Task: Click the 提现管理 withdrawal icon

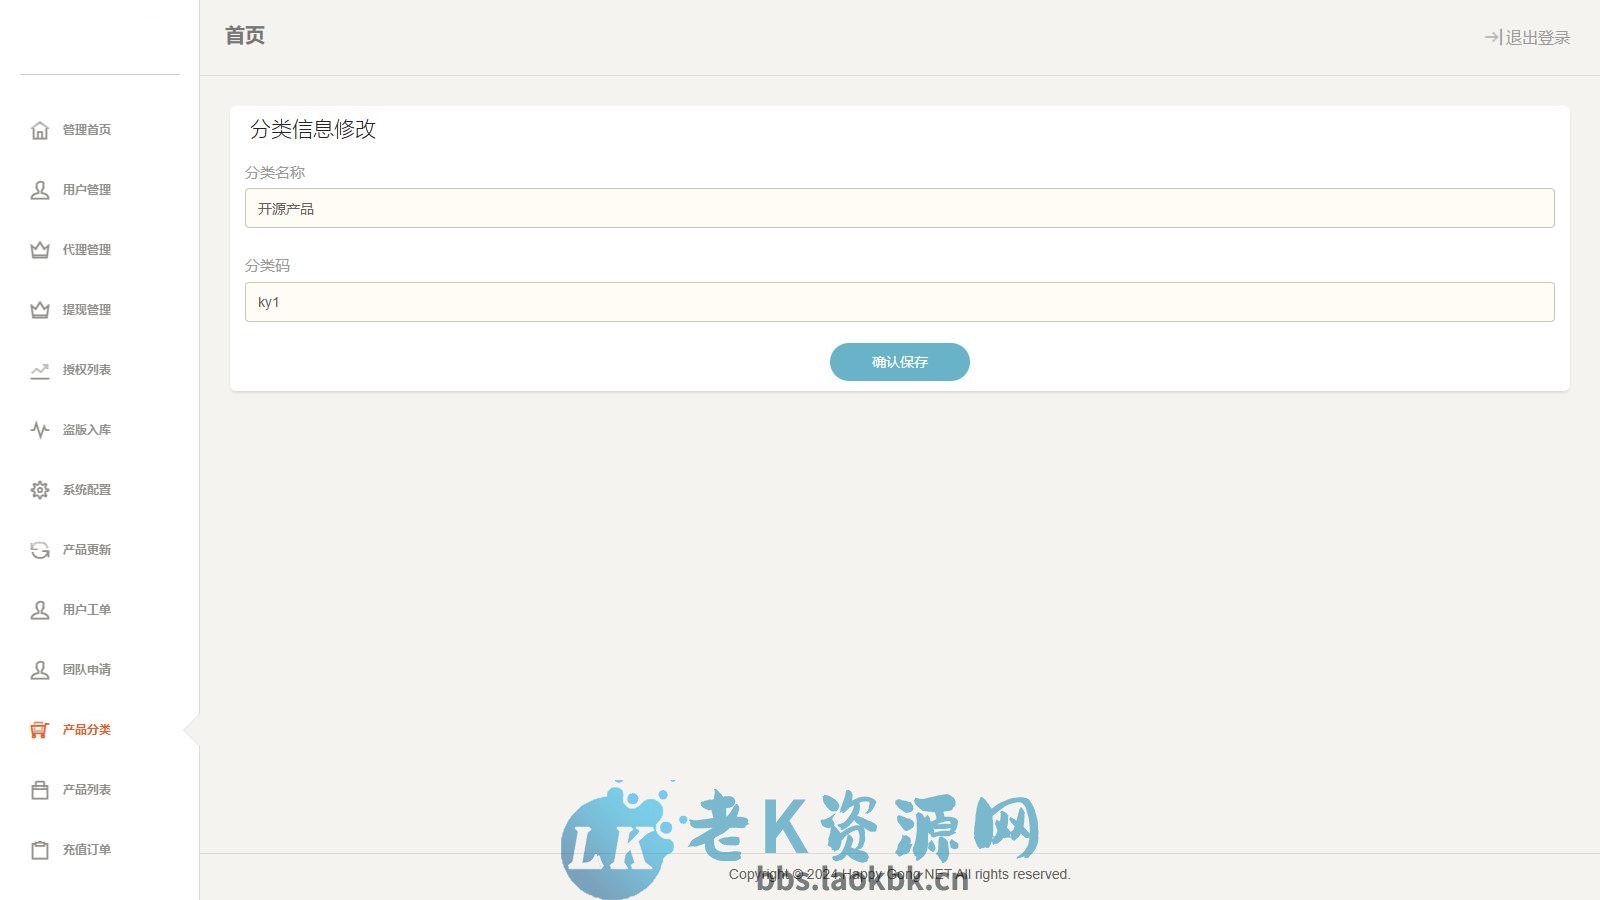Action: tap(39, 309)
